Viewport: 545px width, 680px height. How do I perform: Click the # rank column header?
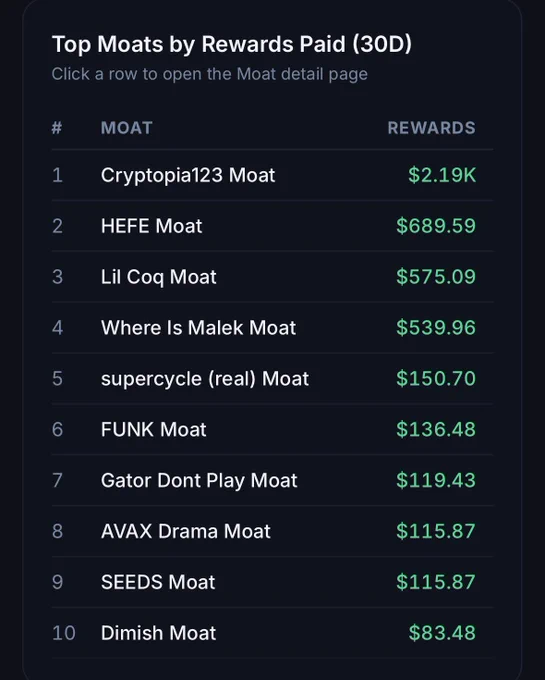(x=57, y=128)
